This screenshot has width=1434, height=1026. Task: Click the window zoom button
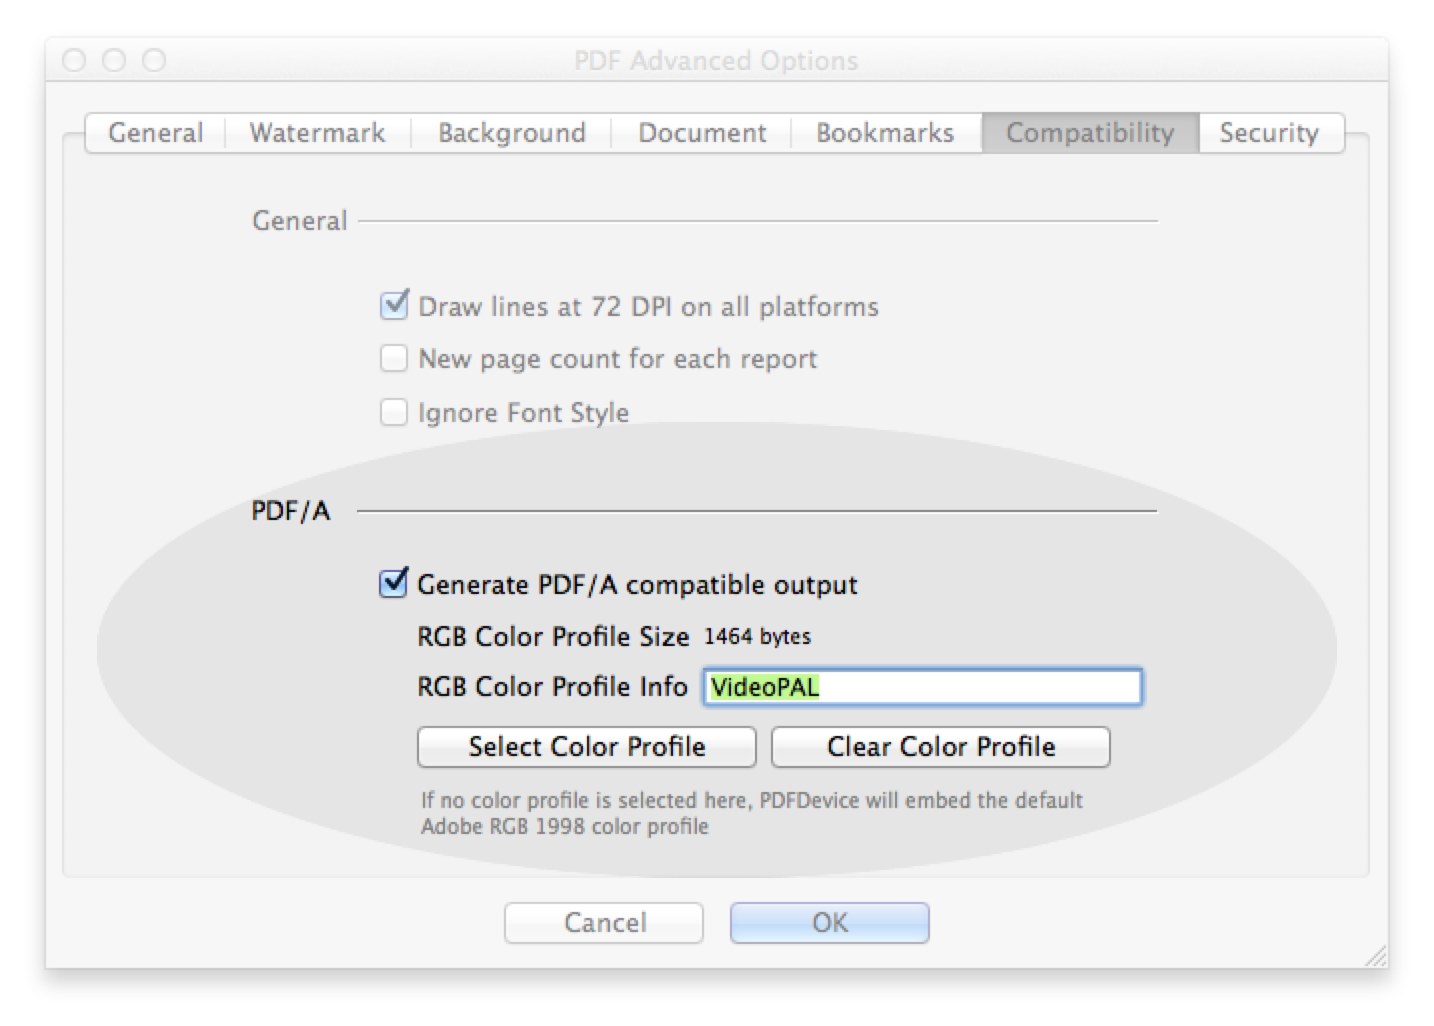(x=154, y=60)
